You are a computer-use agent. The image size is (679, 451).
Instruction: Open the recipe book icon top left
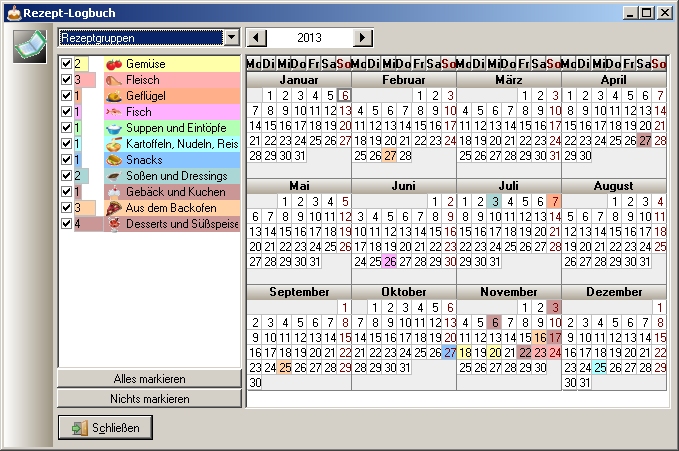click(30, 45)
